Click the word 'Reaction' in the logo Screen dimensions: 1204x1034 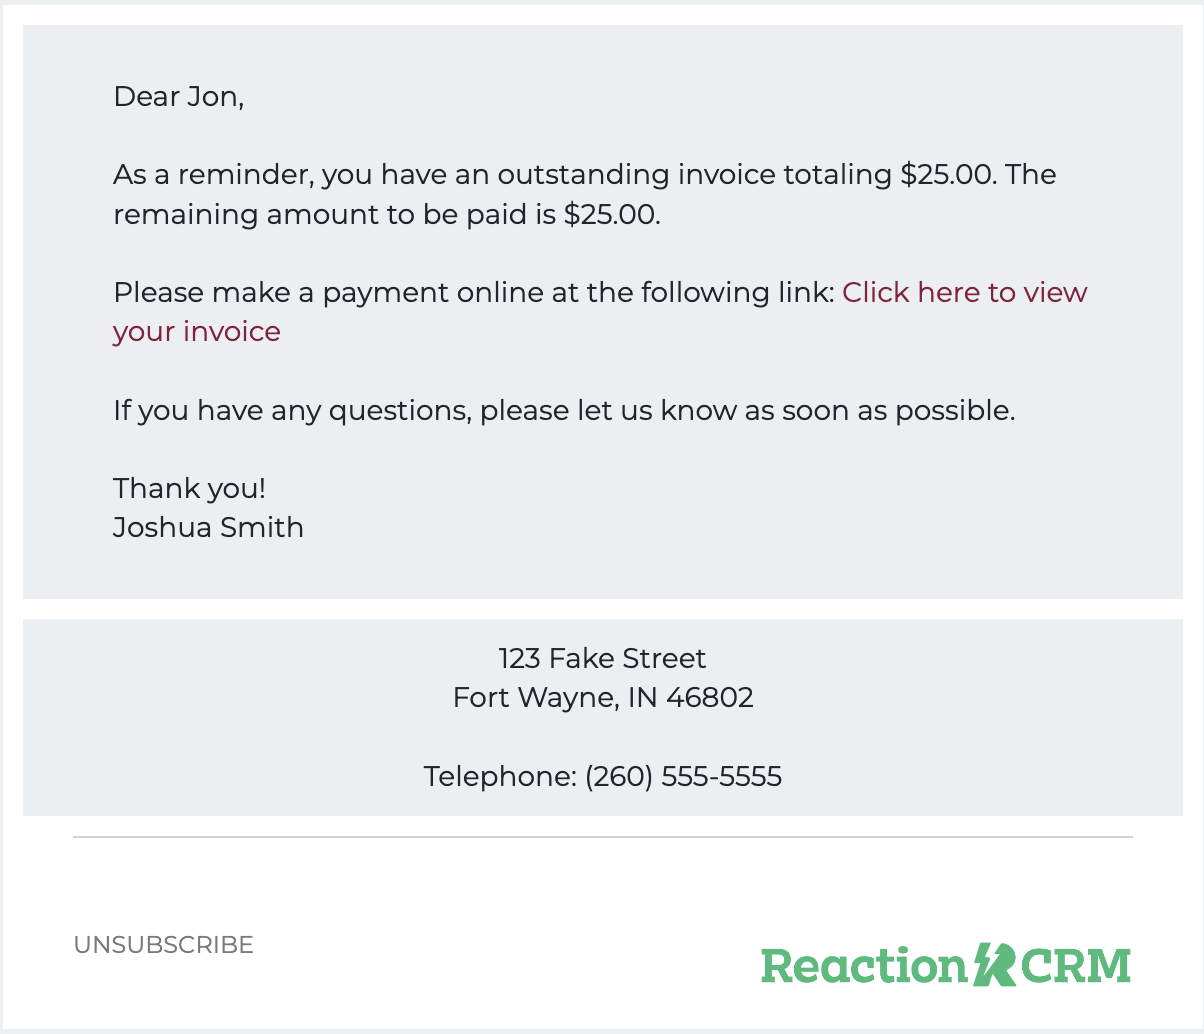[x=865, y=966]
